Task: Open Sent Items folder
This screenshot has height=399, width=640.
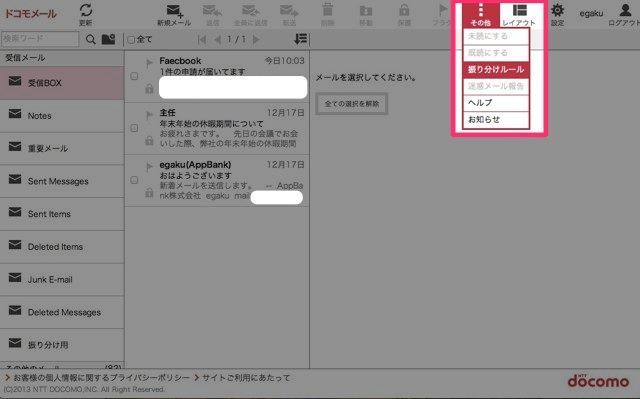Action: (x=62, y=214)
